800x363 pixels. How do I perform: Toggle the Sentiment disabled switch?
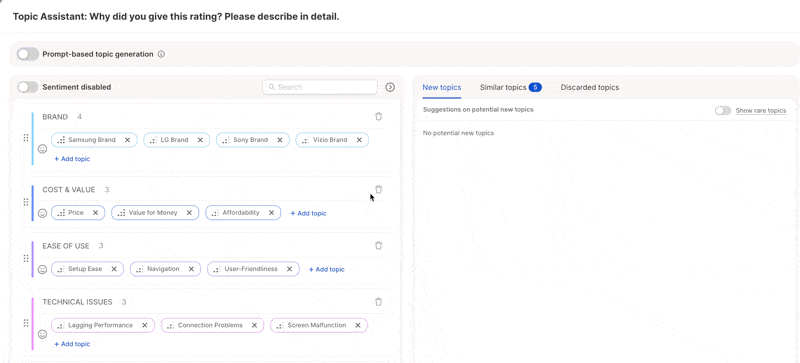pyautogui.click(x=28, y=87)
